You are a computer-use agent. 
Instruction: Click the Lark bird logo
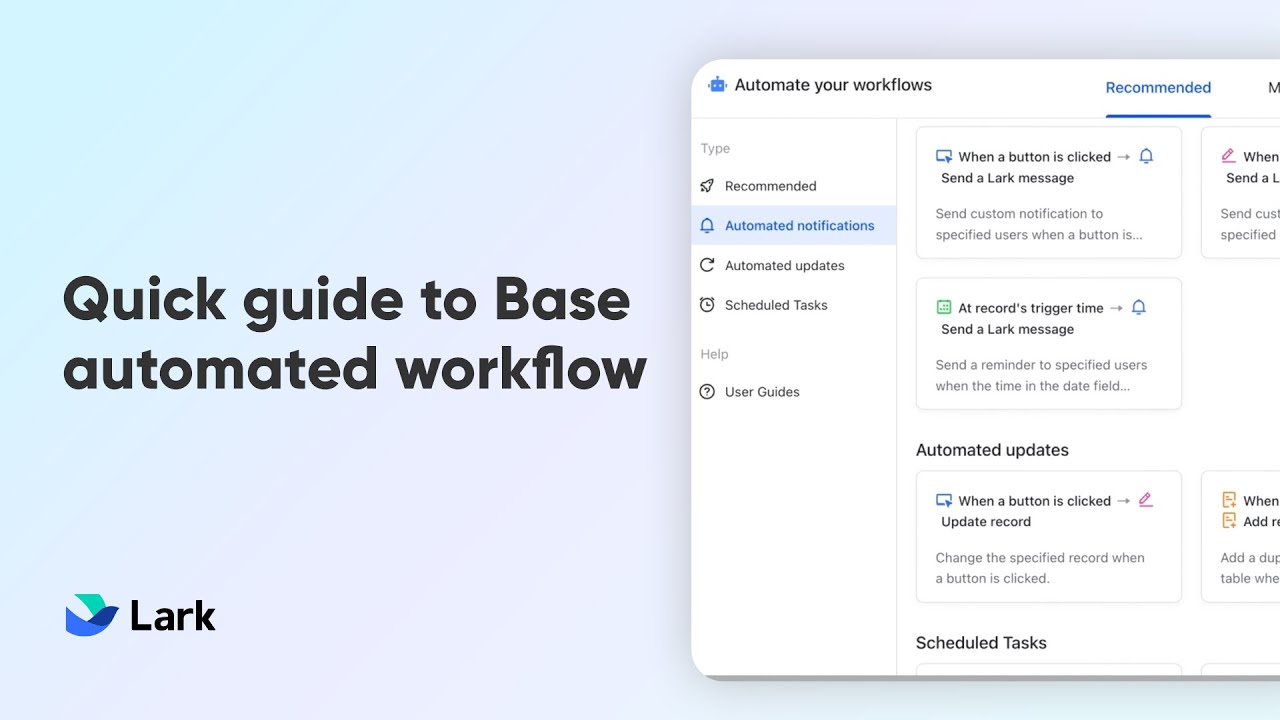92,615
